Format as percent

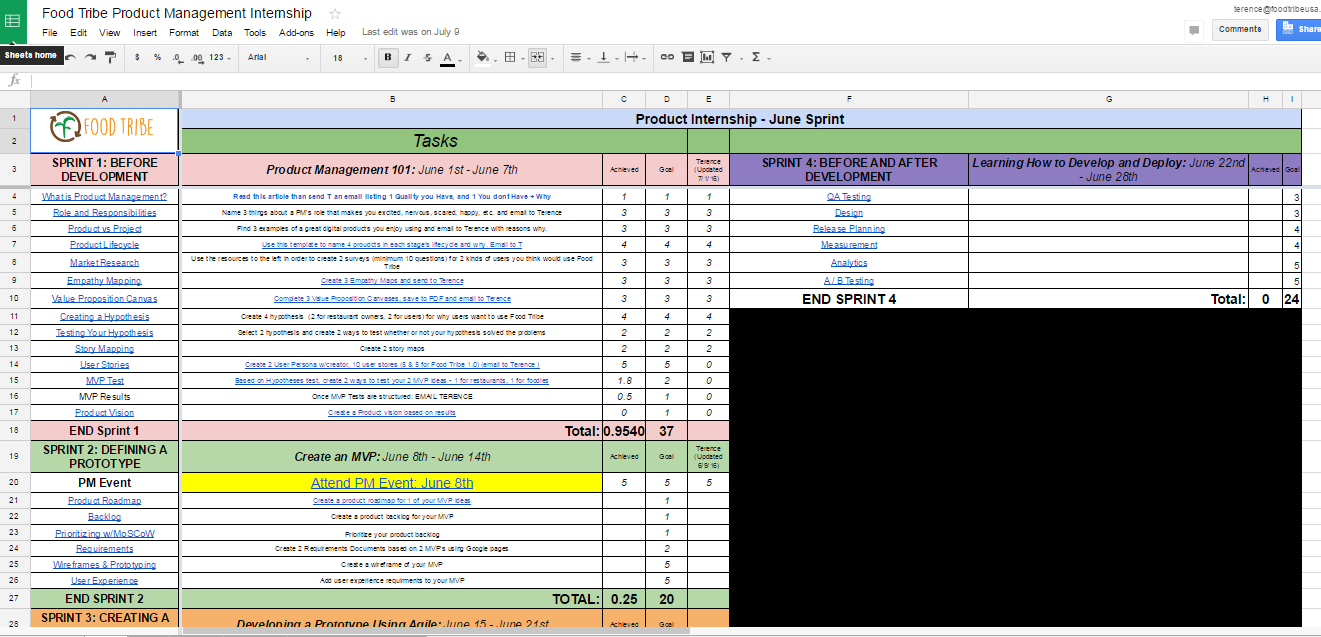[157, 58]
